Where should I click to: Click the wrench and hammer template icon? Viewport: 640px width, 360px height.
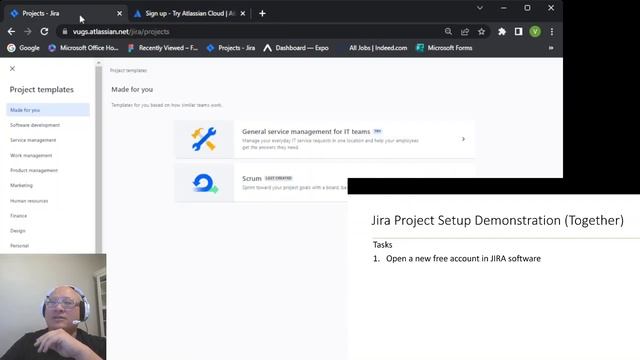coord(204,139)
